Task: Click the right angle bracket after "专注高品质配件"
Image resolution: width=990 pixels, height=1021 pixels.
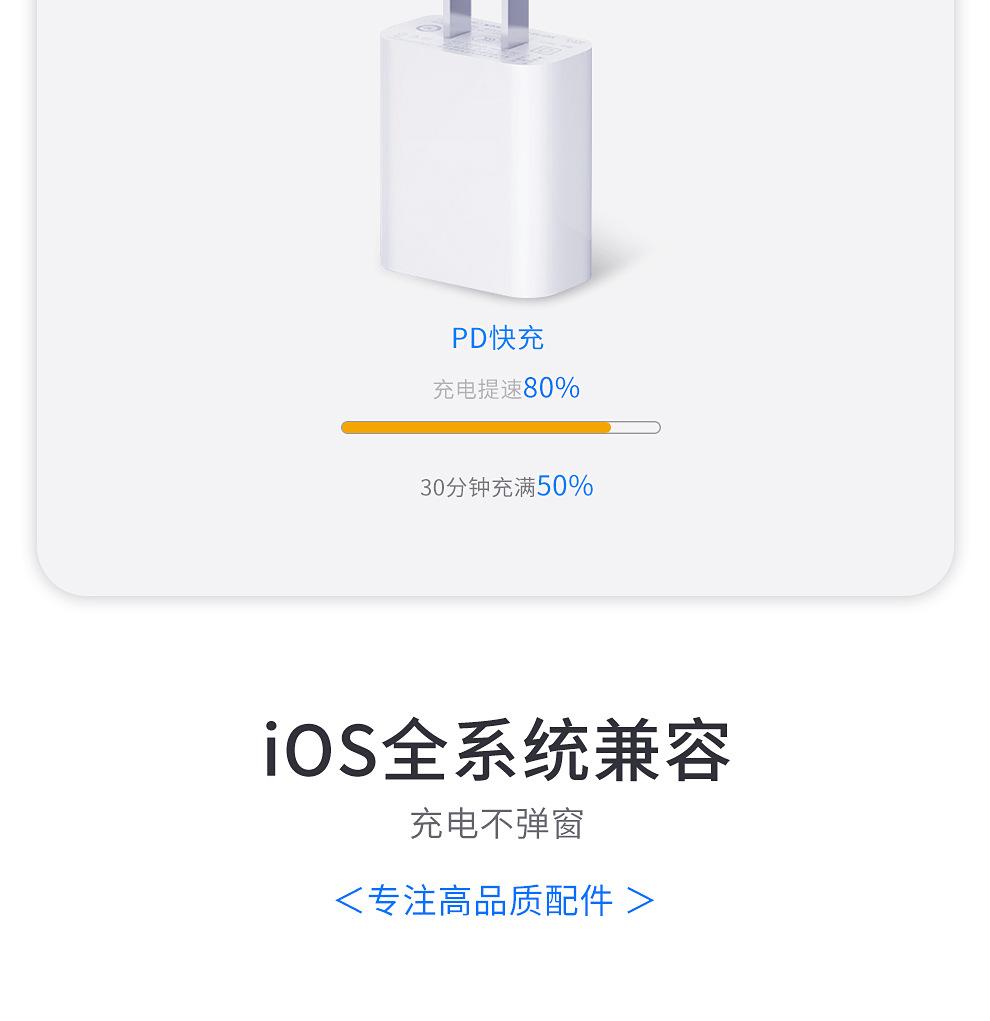Action: pyautogui.click(x=640, y=900)
